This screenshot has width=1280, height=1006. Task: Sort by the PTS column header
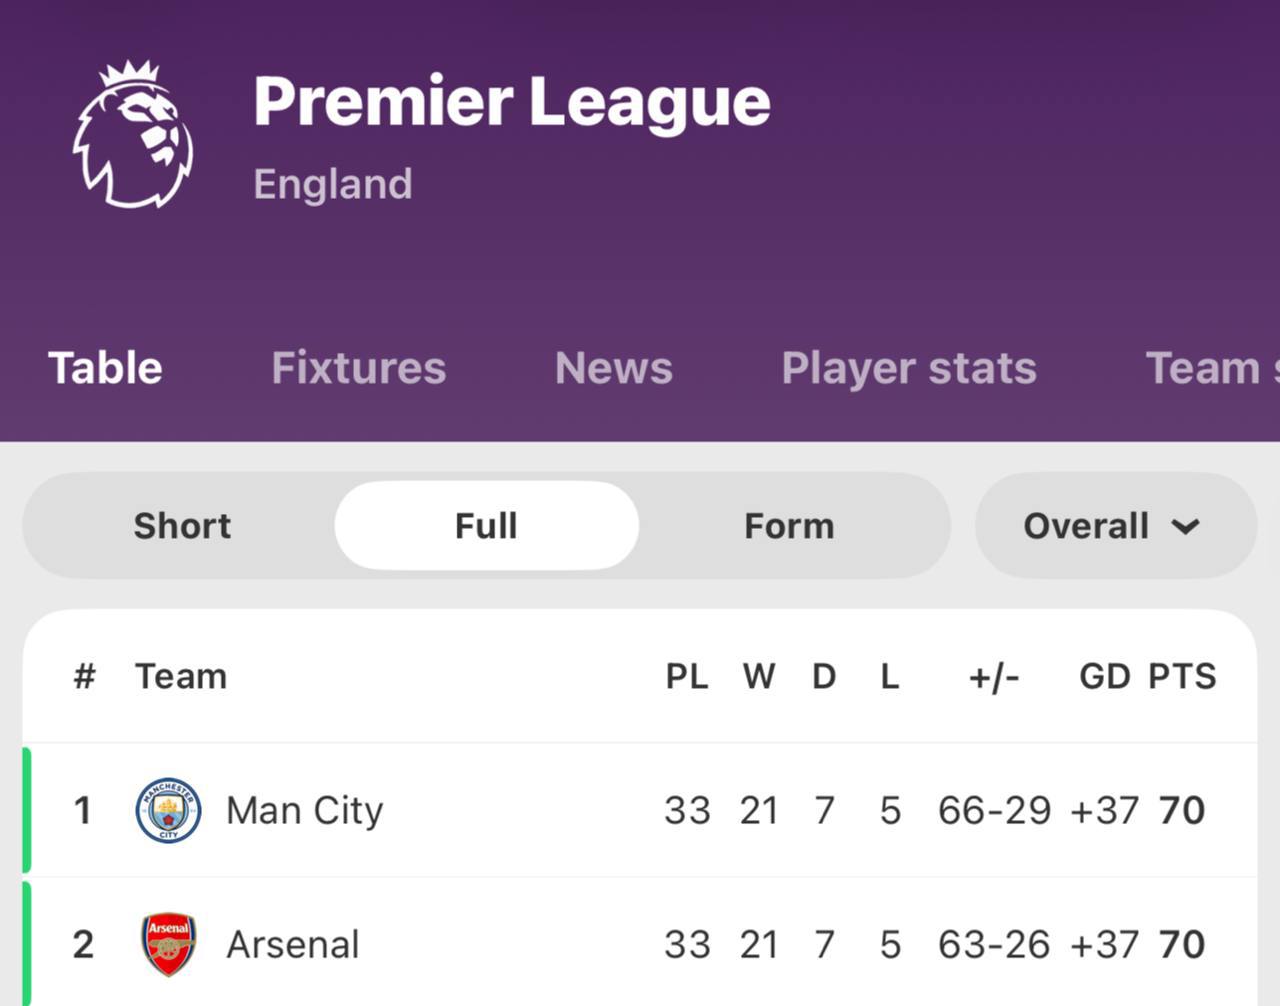[x=1182, y=677]
